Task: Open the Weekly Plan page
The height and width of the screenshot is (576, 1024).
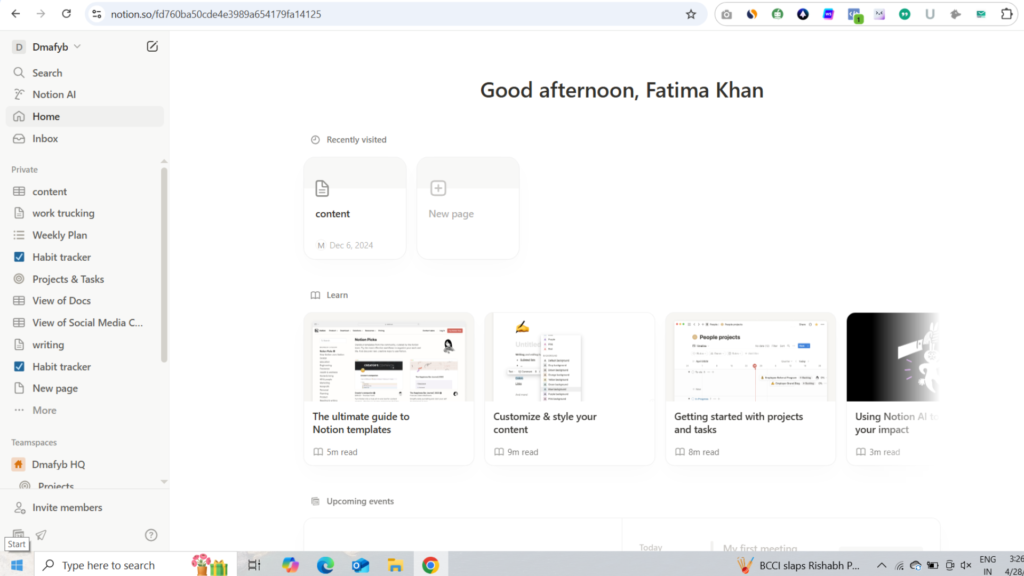Action: (x=59, y=235)
